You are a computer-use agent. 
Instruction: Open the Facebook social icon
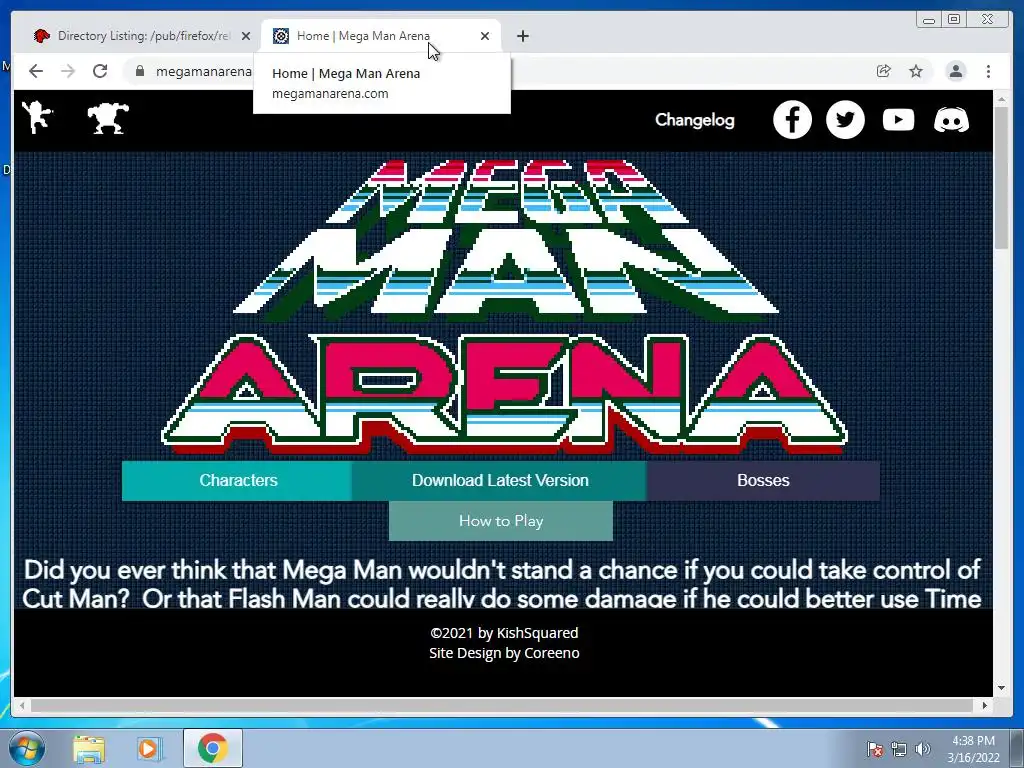tap(792, 120)
